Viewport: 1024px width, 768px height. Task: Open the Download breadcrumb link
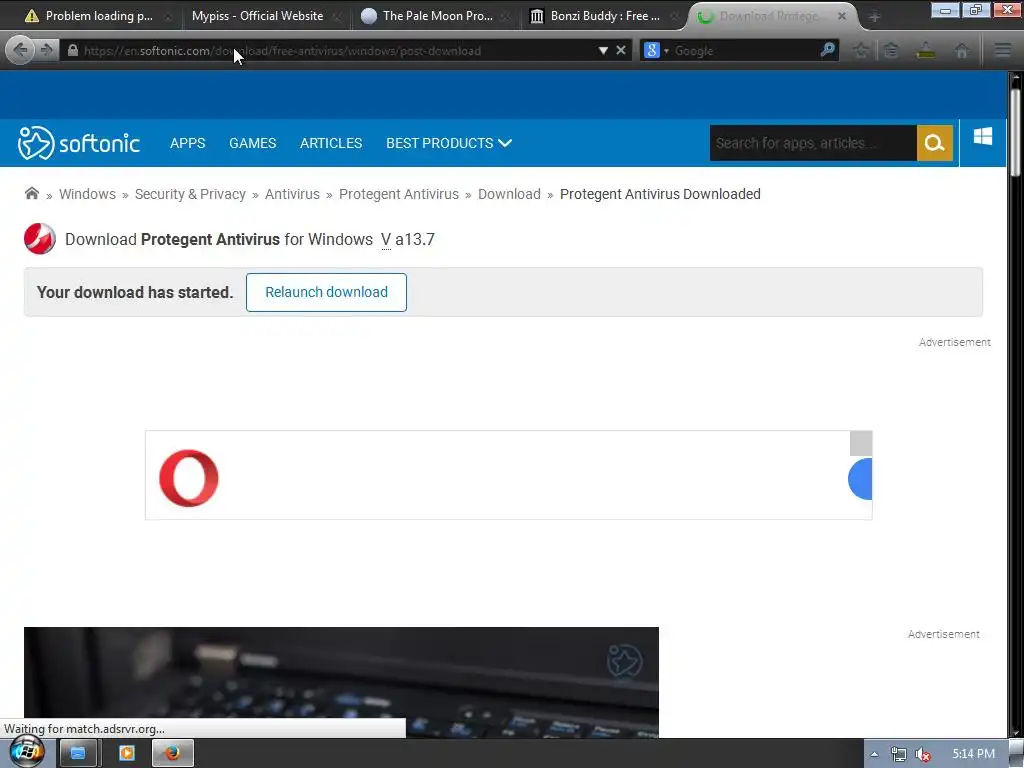[x=509, y=194]
